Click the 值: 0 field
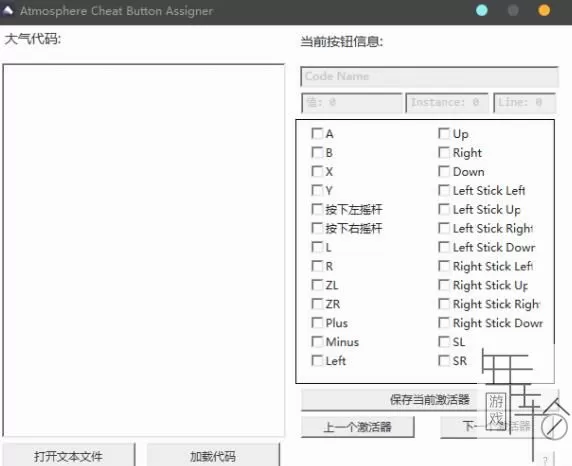Screen dimensions: 572x466 (x=352, y=103)
